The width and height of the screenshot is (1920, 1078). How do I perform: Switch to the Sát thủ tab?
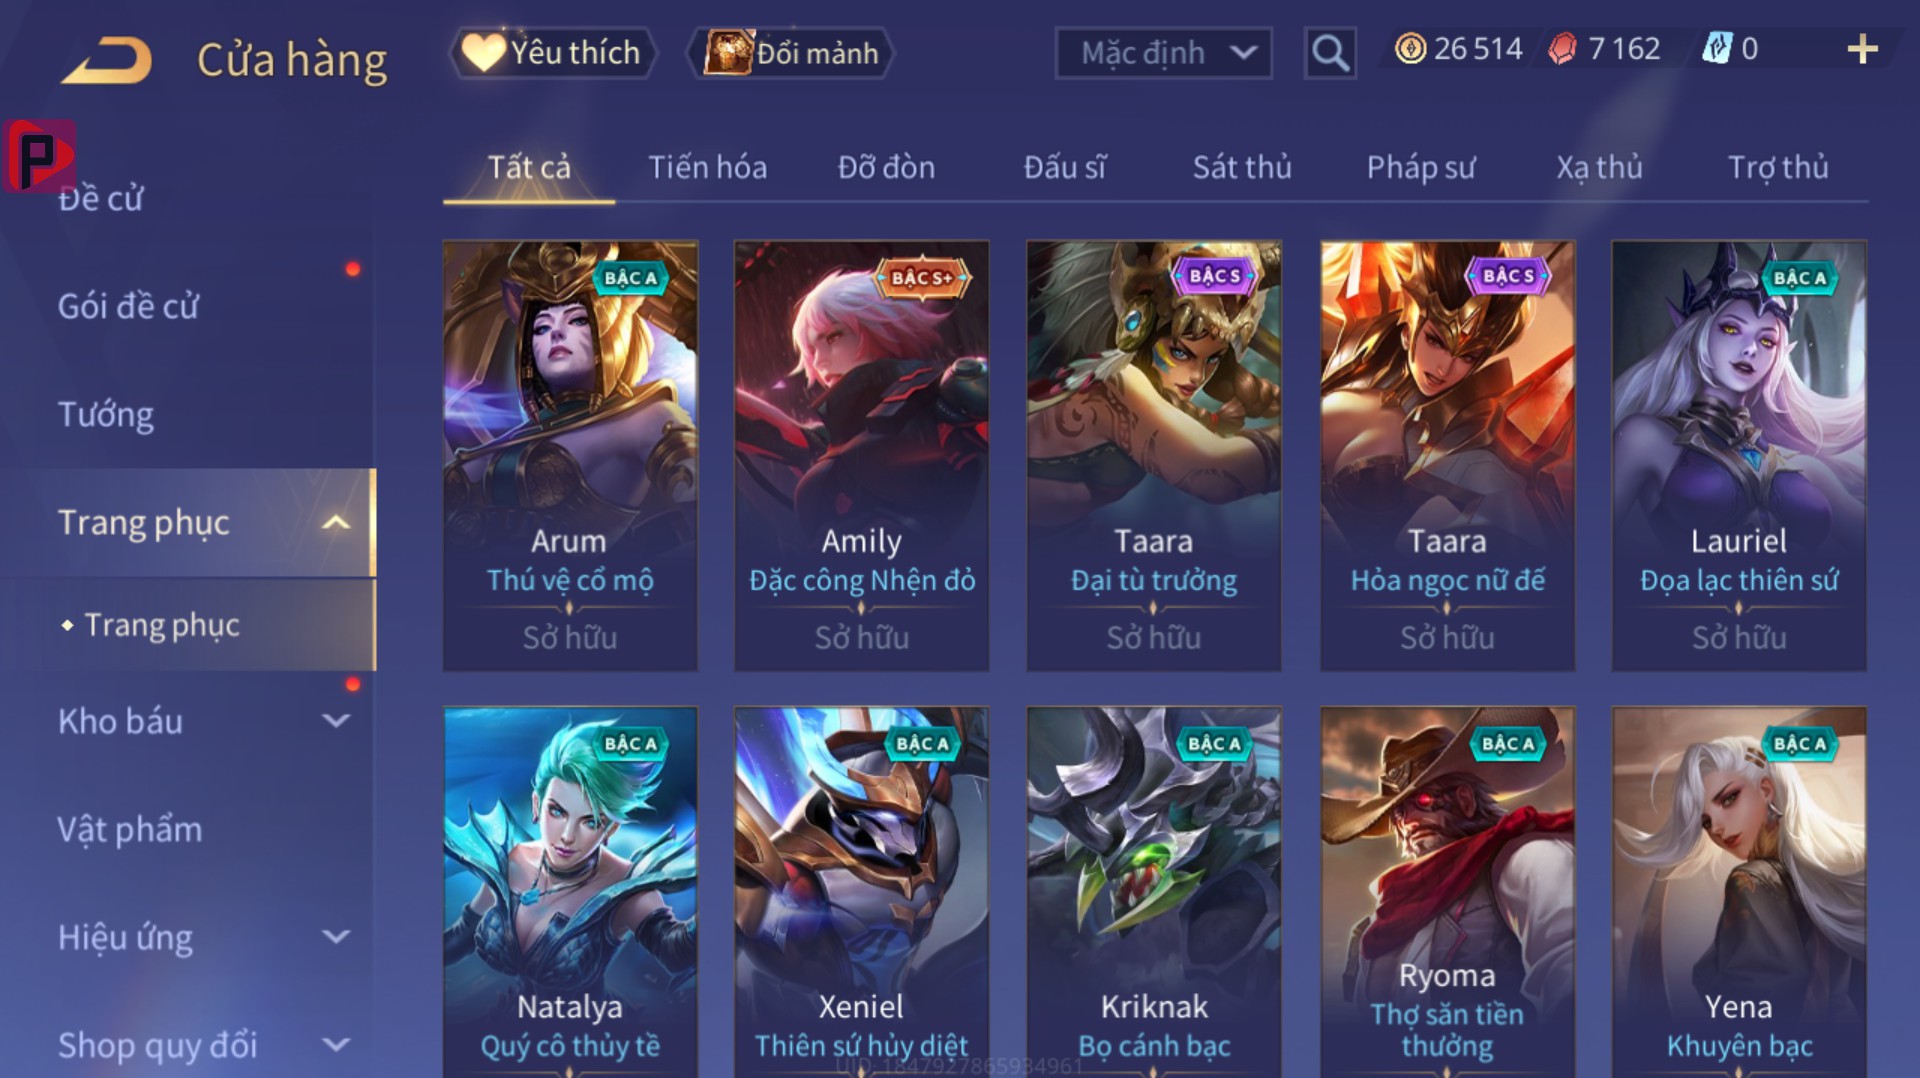point(1242,167)
